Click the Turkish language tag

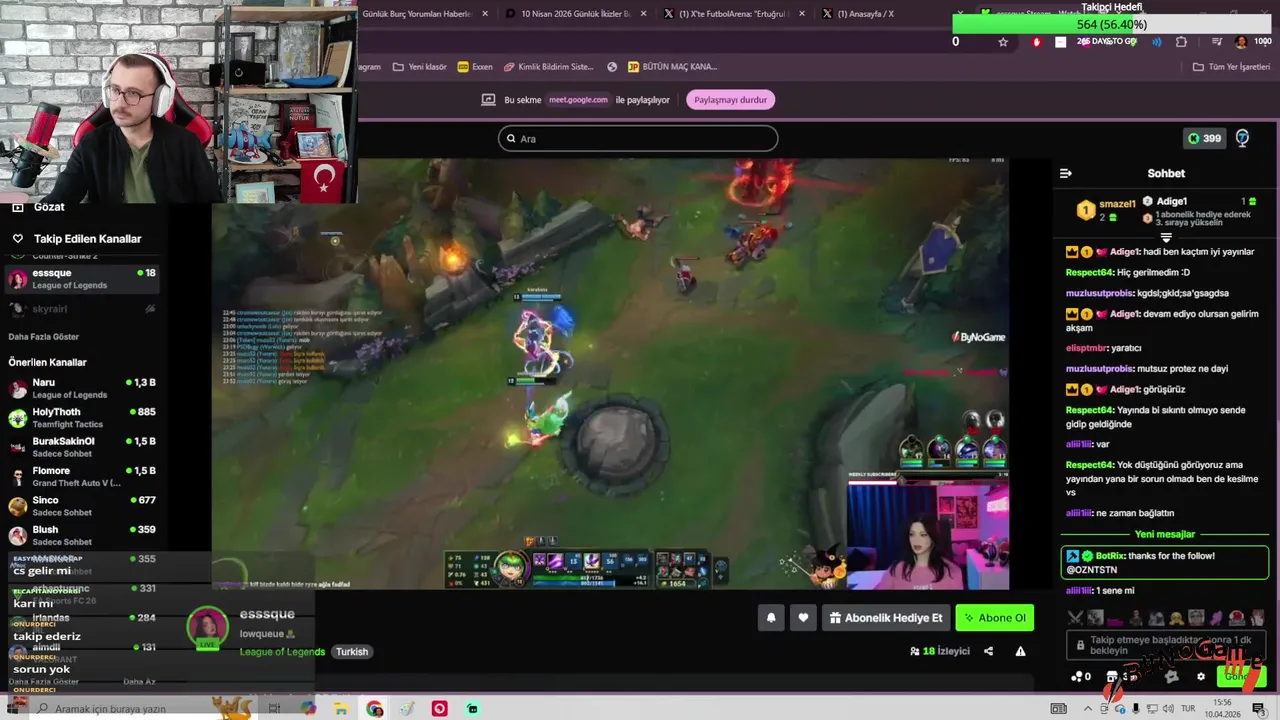click(352, 652)
